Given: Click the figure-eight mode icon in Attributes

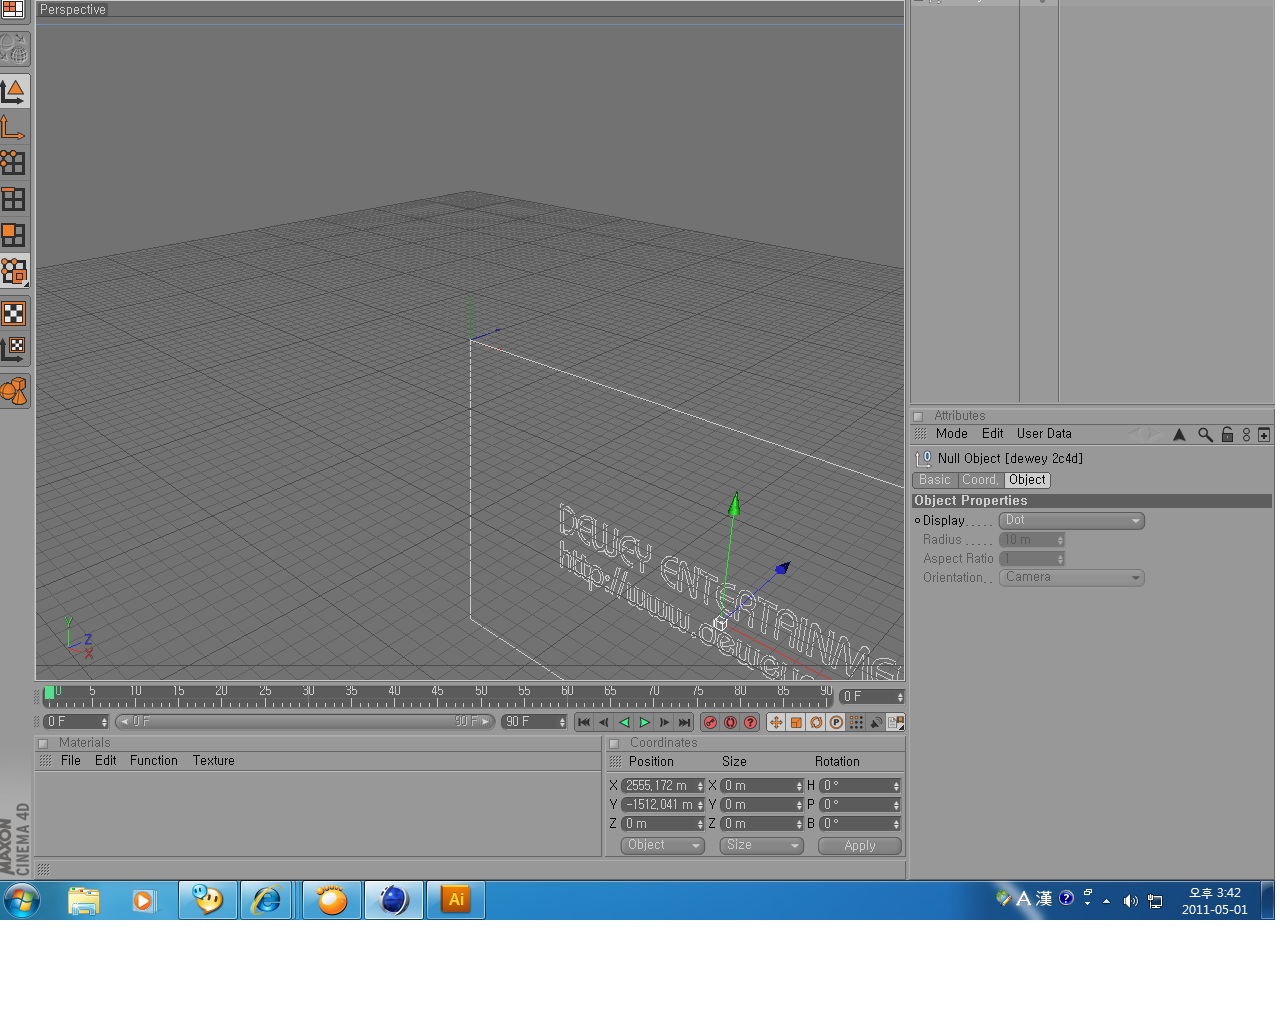Looking at the screenshot, I should coord(1246,435).
